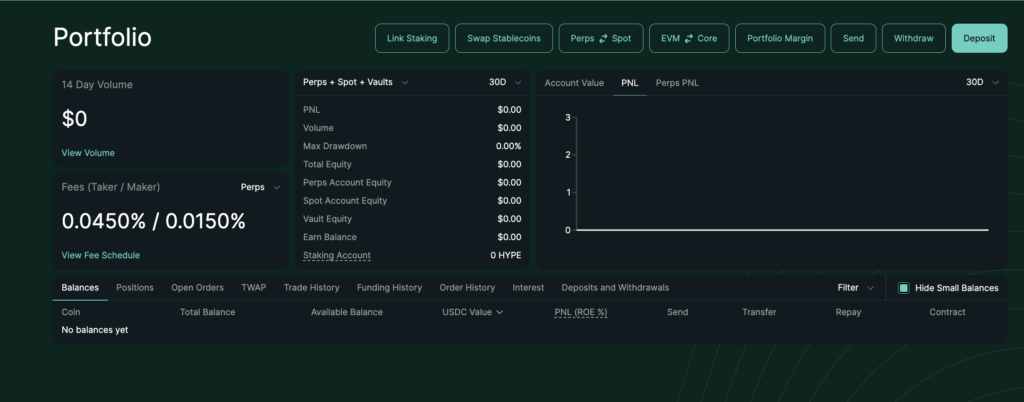Click the $0 volume value
Image resolution: width=1024 pixels, height=402 pixels.
click(x=74, y=119)
